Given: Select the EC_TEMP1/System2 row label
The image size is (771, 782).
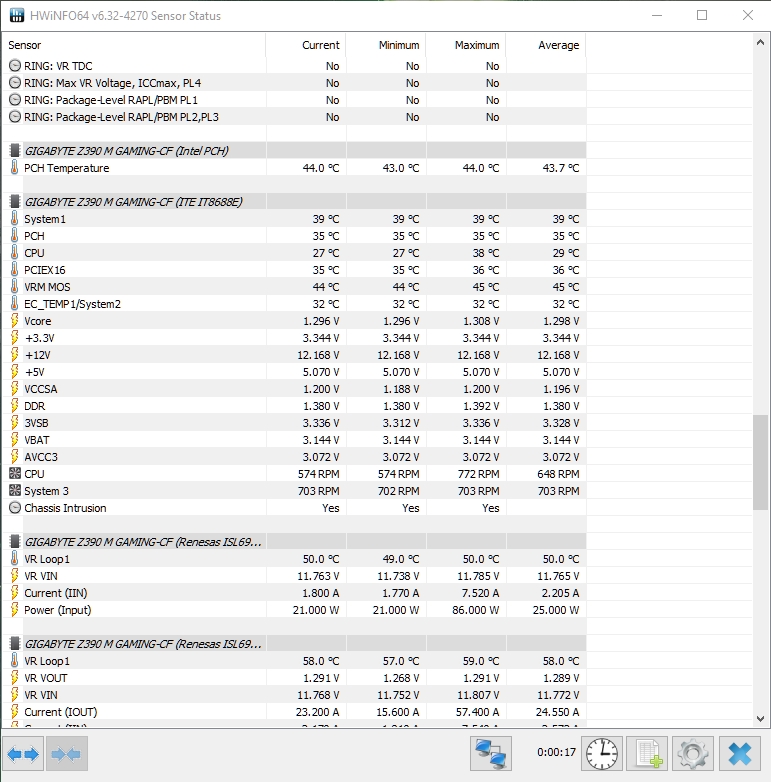Looking at the screenshot, I should (72, 304).
